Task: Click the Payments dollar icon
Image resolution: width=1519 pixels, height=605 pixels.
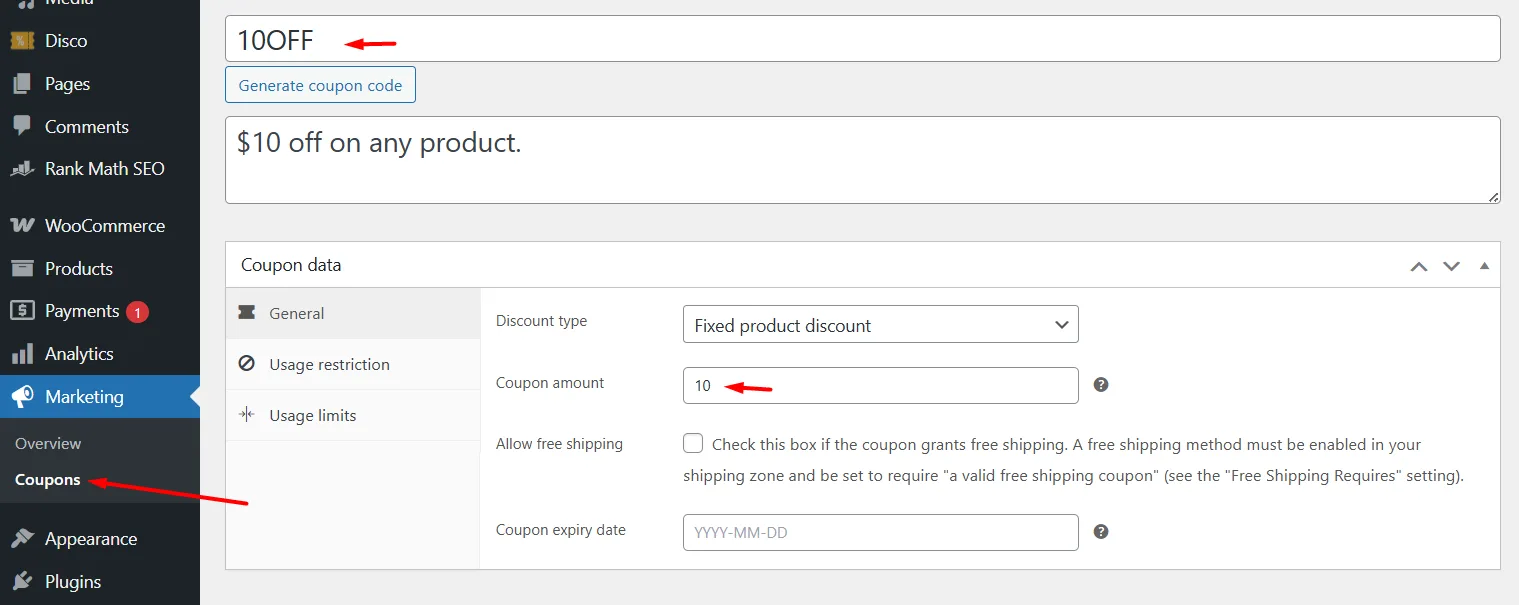Action: pyautogui.click(x=22, y=311)
